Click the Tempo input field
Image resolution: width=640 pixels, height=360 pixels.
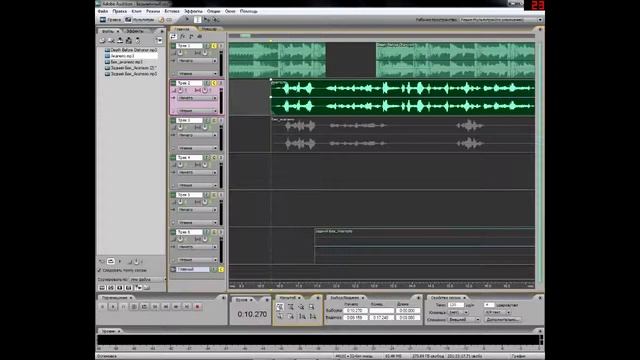pyautogui.click(x=456, y=305)
